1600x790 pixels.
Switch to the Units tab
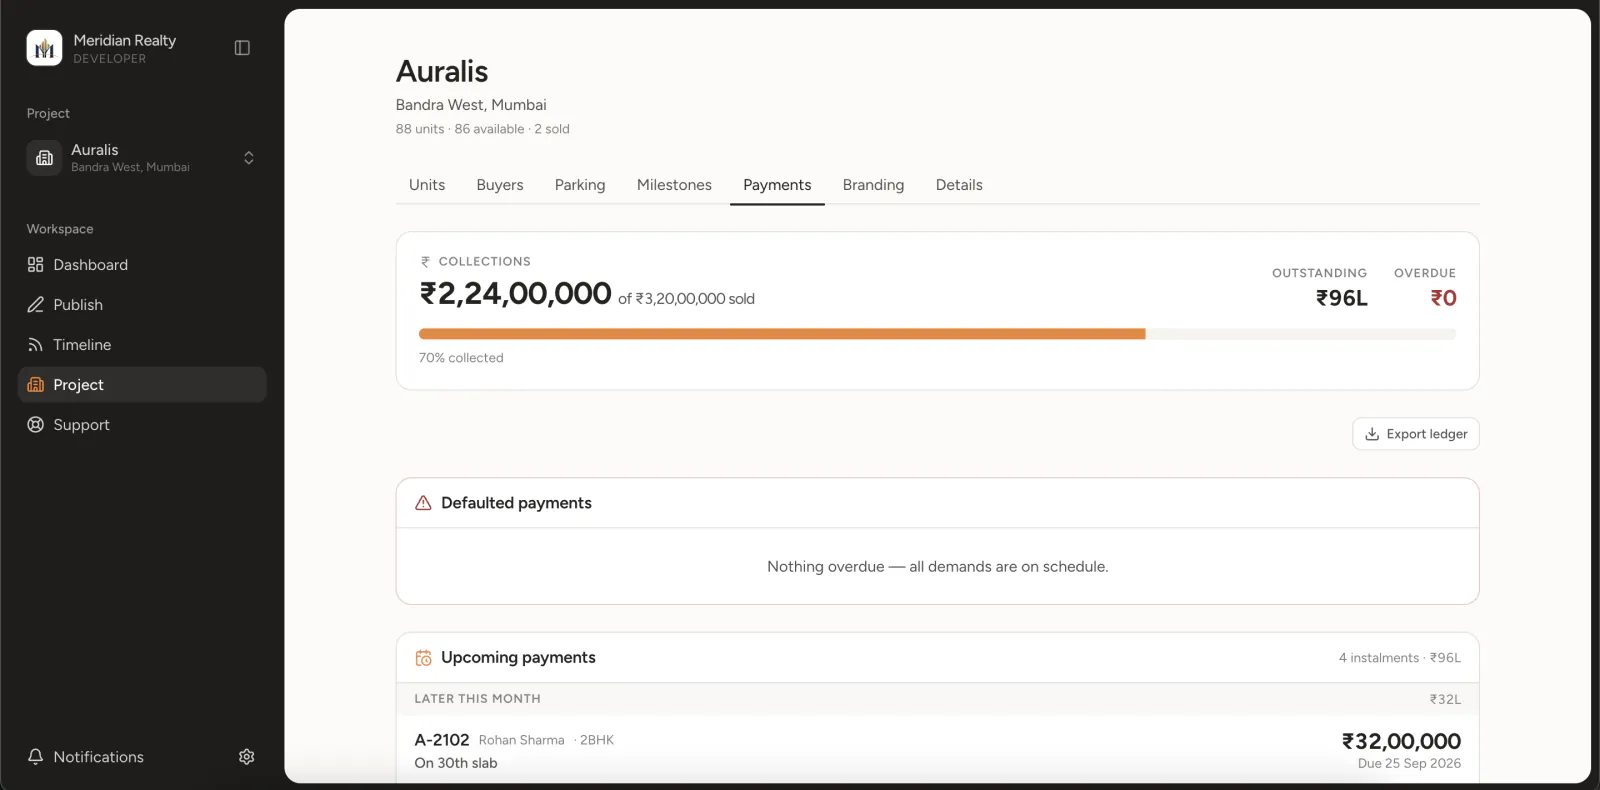(427, 185)
